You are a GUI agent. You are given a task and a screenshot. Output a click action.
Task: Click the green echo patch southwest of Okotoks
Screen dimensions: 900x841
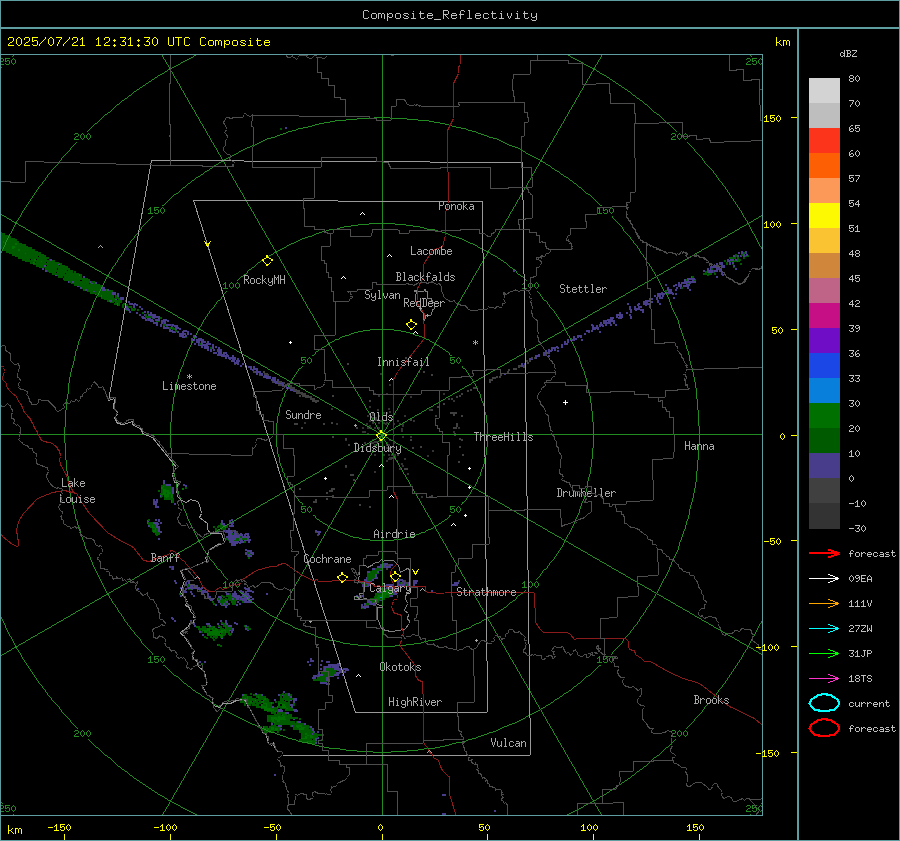(x=329, y=671)
